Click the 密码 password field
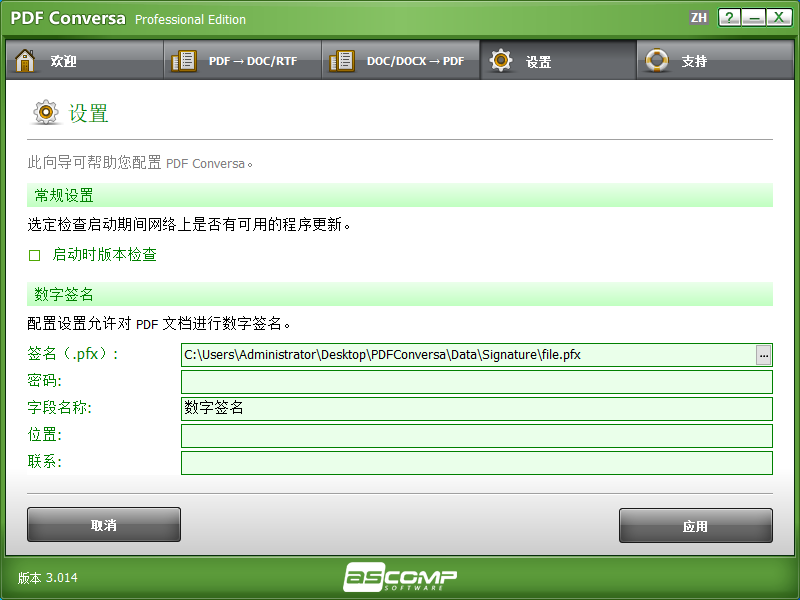The width and height of the screenshot is (800, 600). [477, 382]
